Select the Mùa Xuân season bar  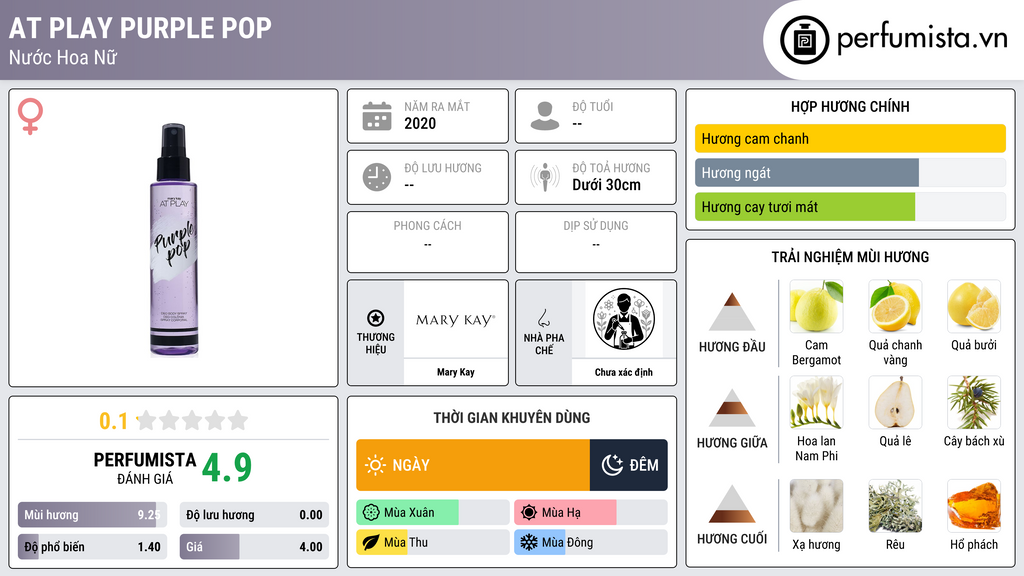[x=433, y=513]
